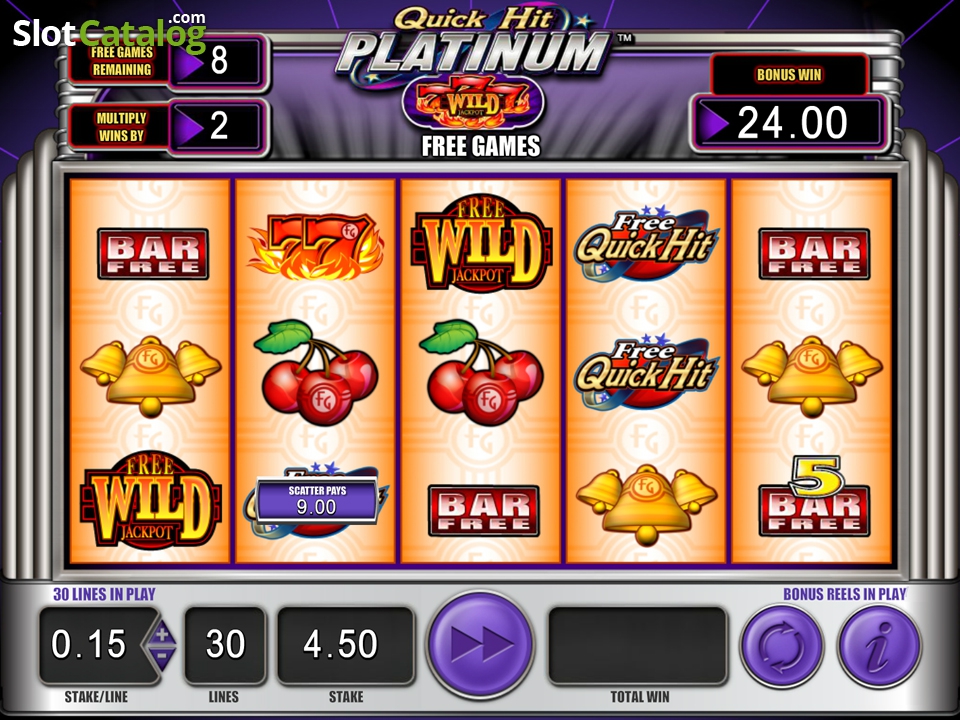
Task: Increase stake per line with plus
Action: tap(162, 634)
